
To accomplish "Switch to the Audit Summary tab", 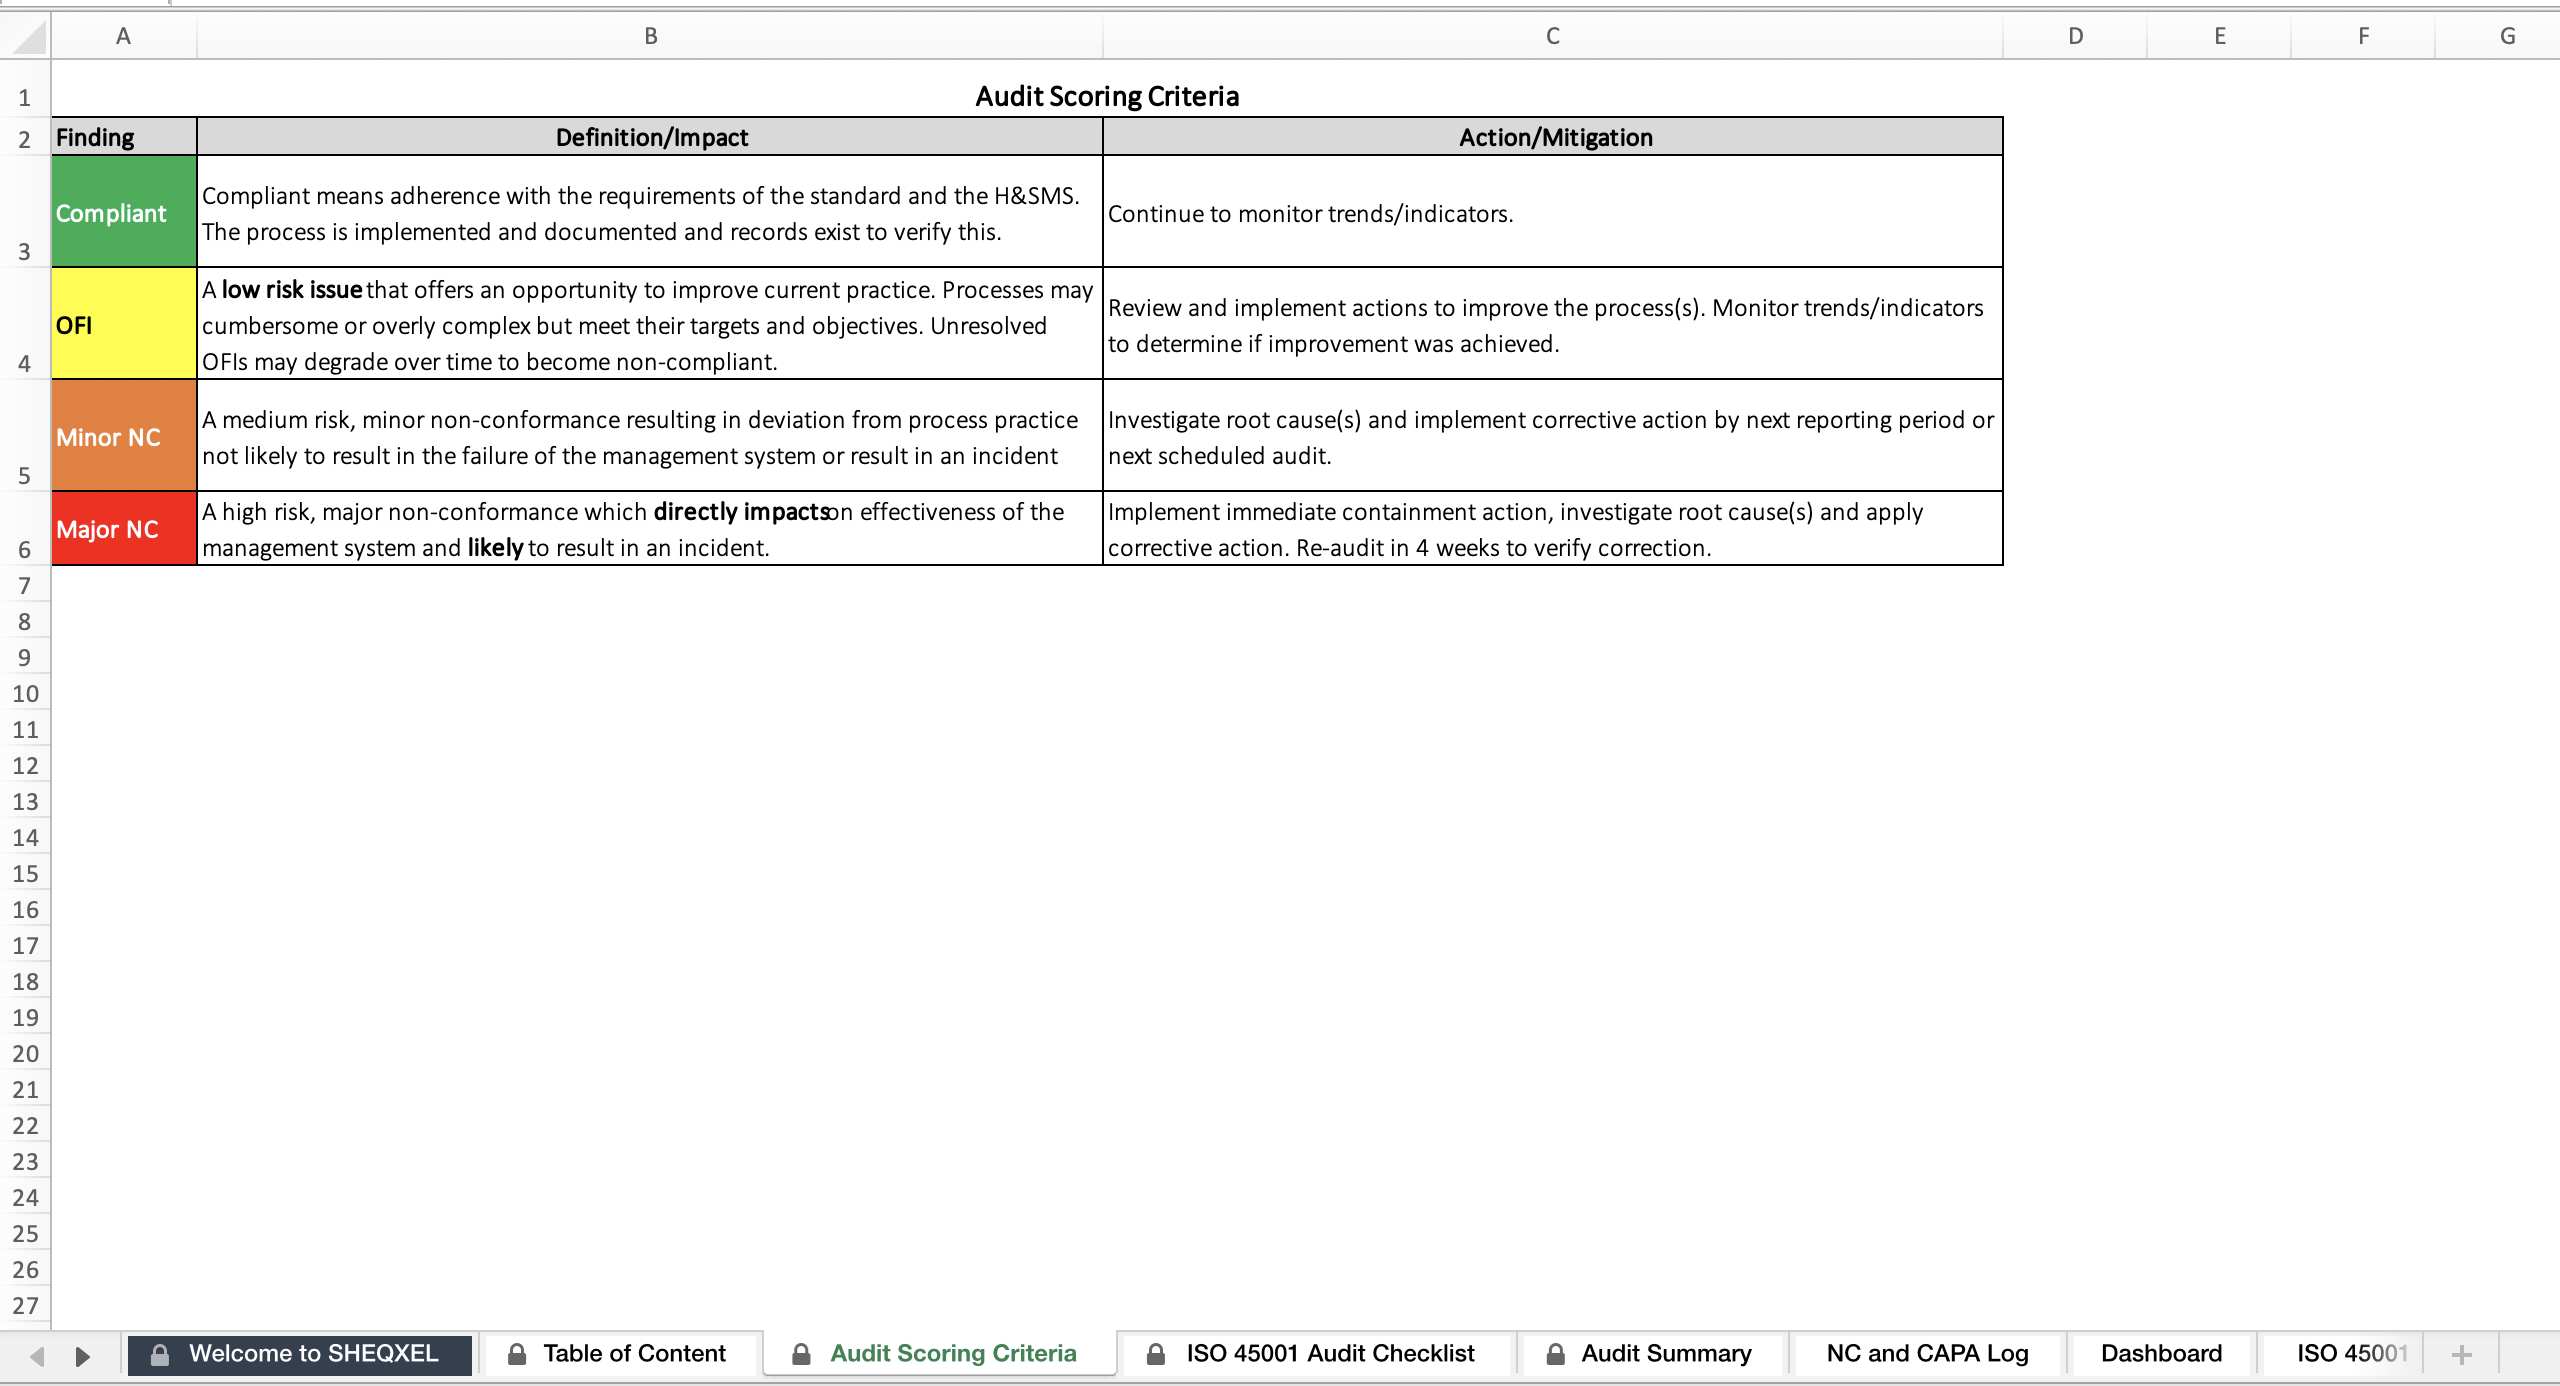I will pyautogui.click(x=1651, y=1354).
